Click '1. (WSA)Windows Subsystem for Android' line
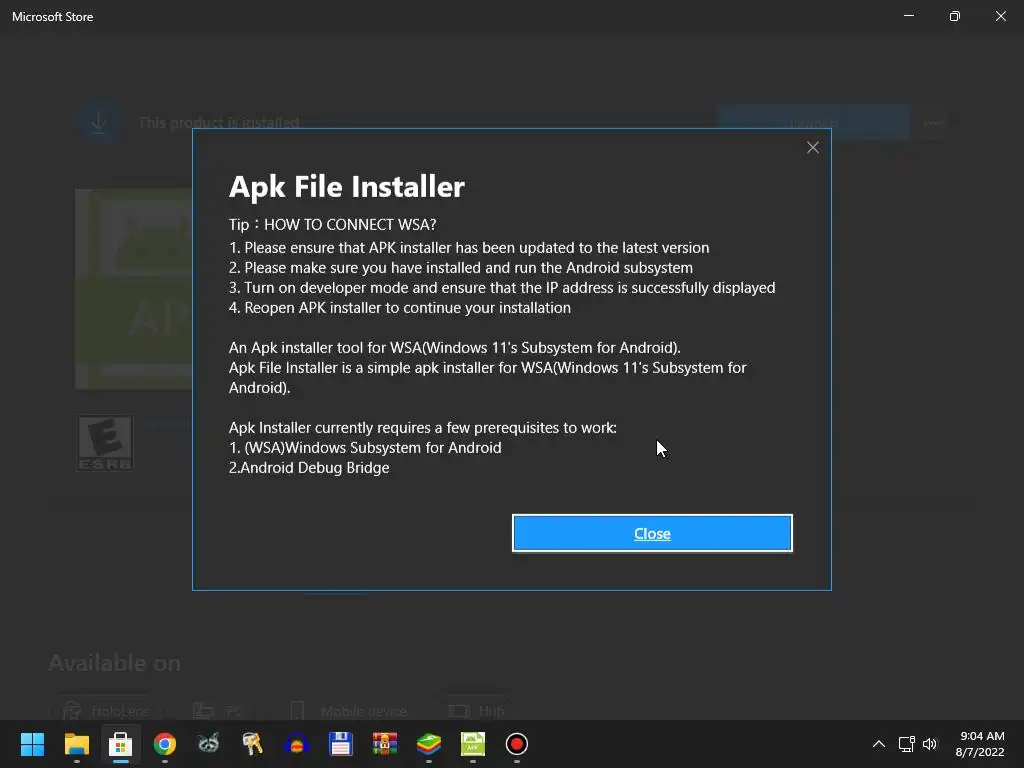The image size is (1024, 768). tap(365, 447)
